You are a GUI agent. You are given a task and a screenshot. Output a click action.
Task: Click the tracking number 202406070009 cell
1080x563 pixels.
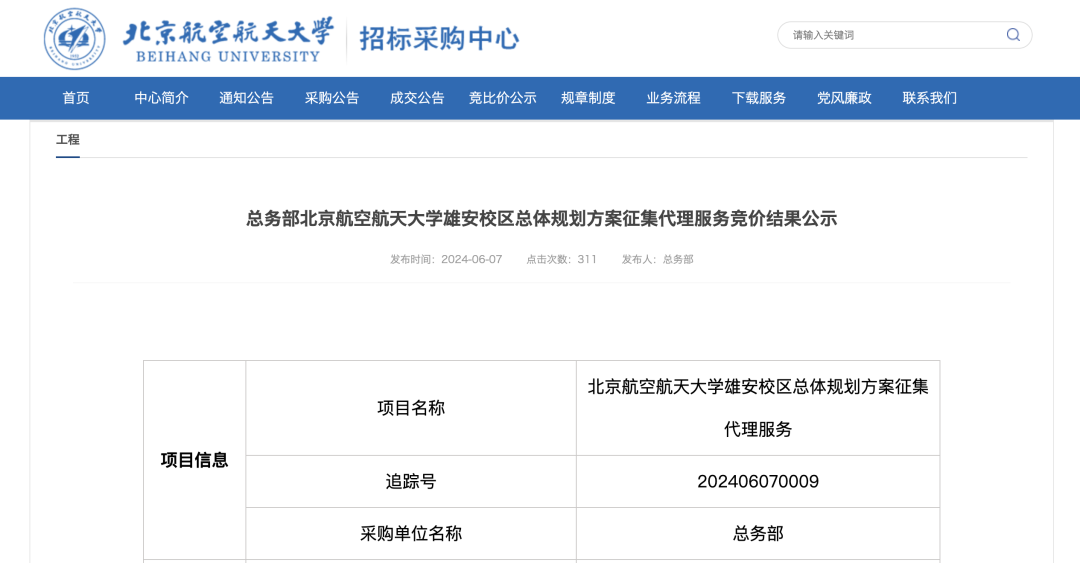point(758,482)
